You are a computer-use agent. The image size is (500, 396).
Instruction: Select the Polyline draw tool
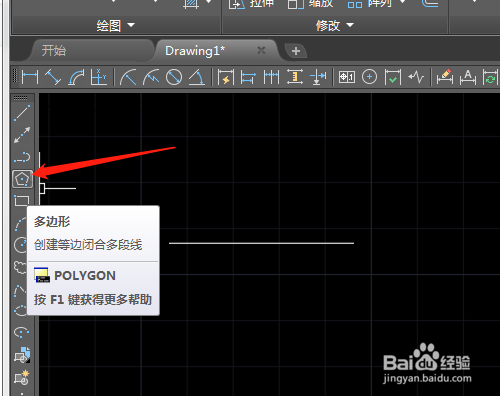[22, 157]
